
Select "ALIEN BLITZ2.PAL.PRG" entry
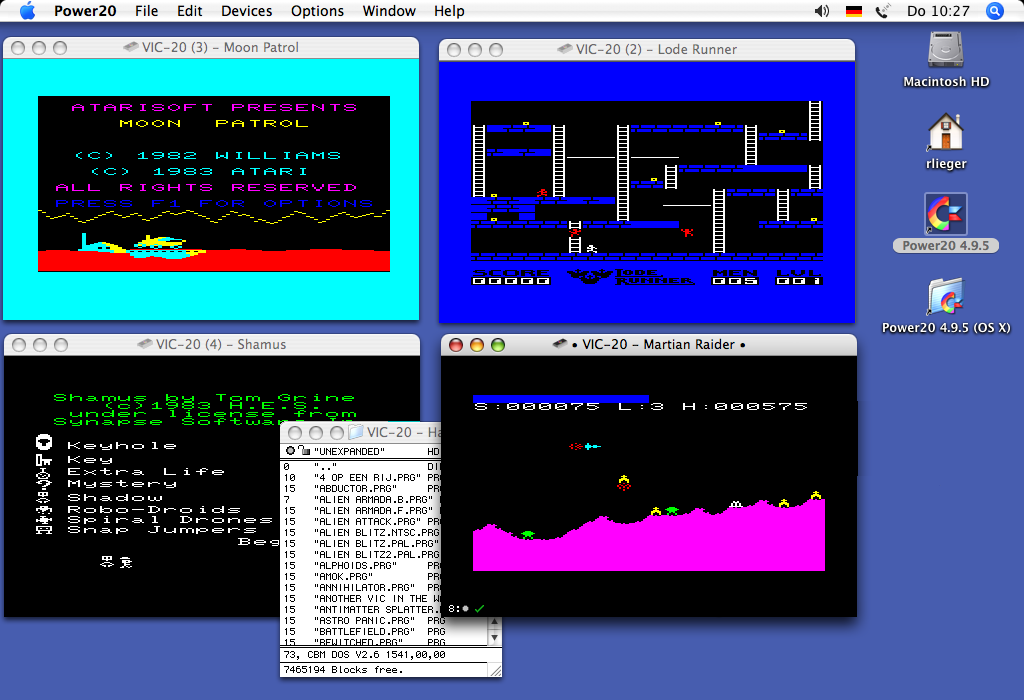(x=361, y=554)
